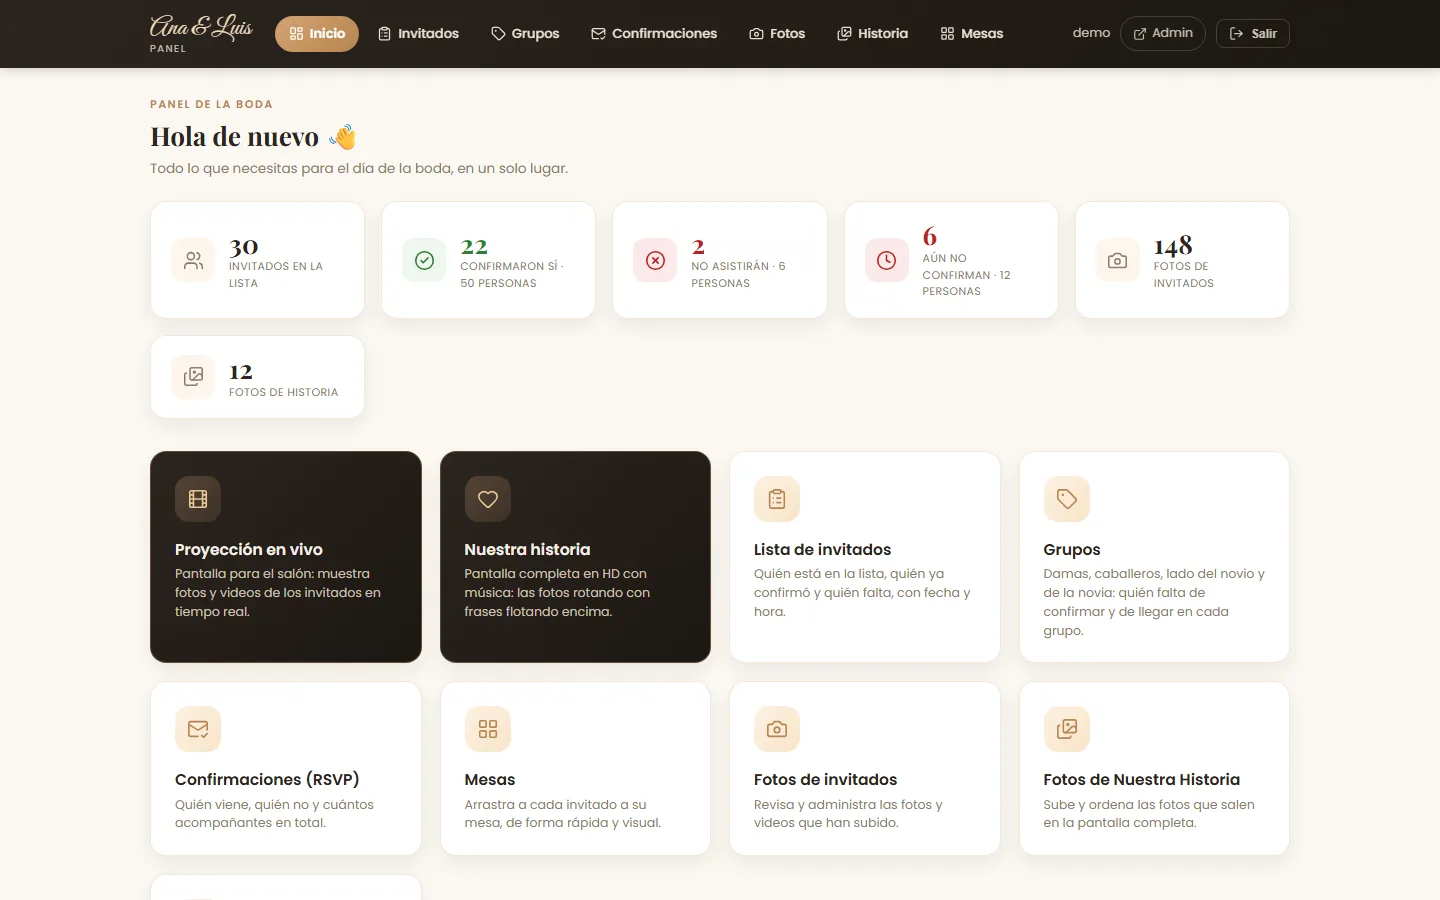1440x900 pixels.
Task: Click the heart icon on Nuestra historia
Action: coord(488,499)
